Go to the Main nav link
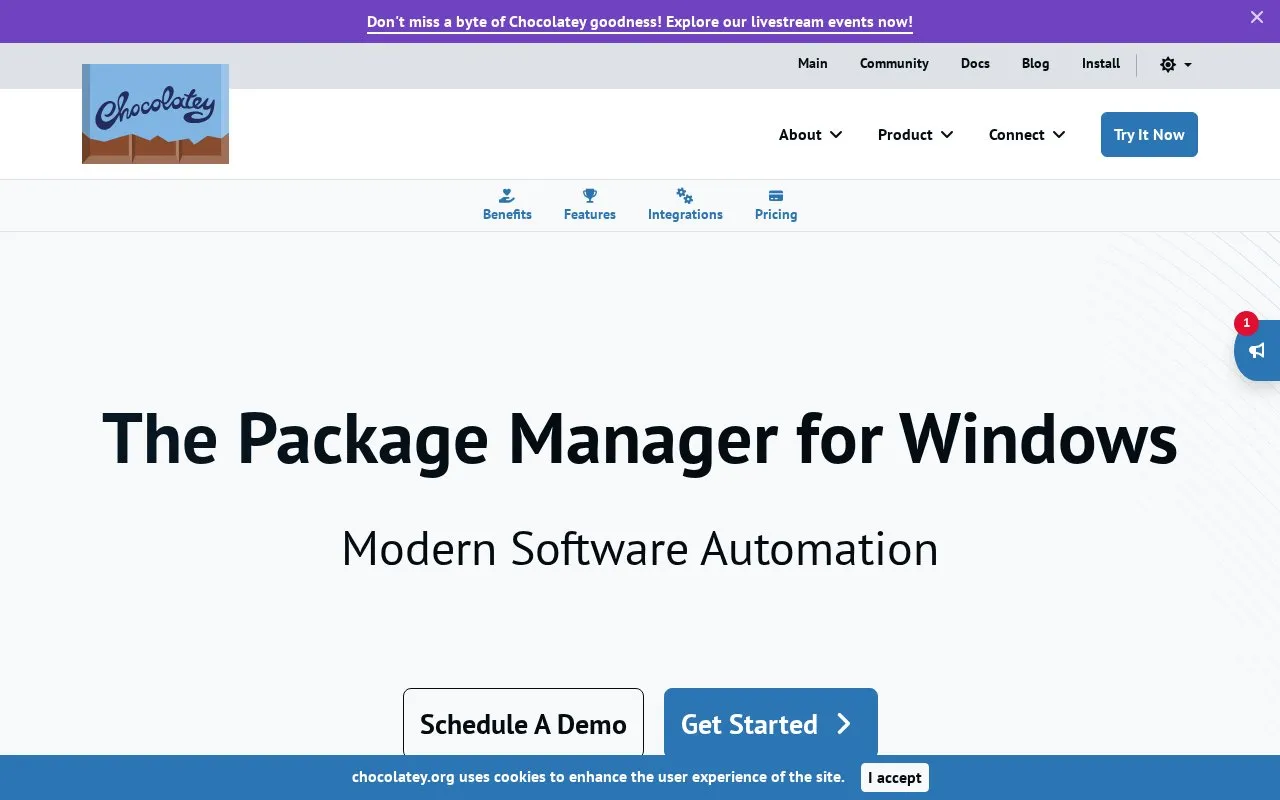The height and width of the screenshot is (800, 1280). pyautogui.click(x=813, y=63)
